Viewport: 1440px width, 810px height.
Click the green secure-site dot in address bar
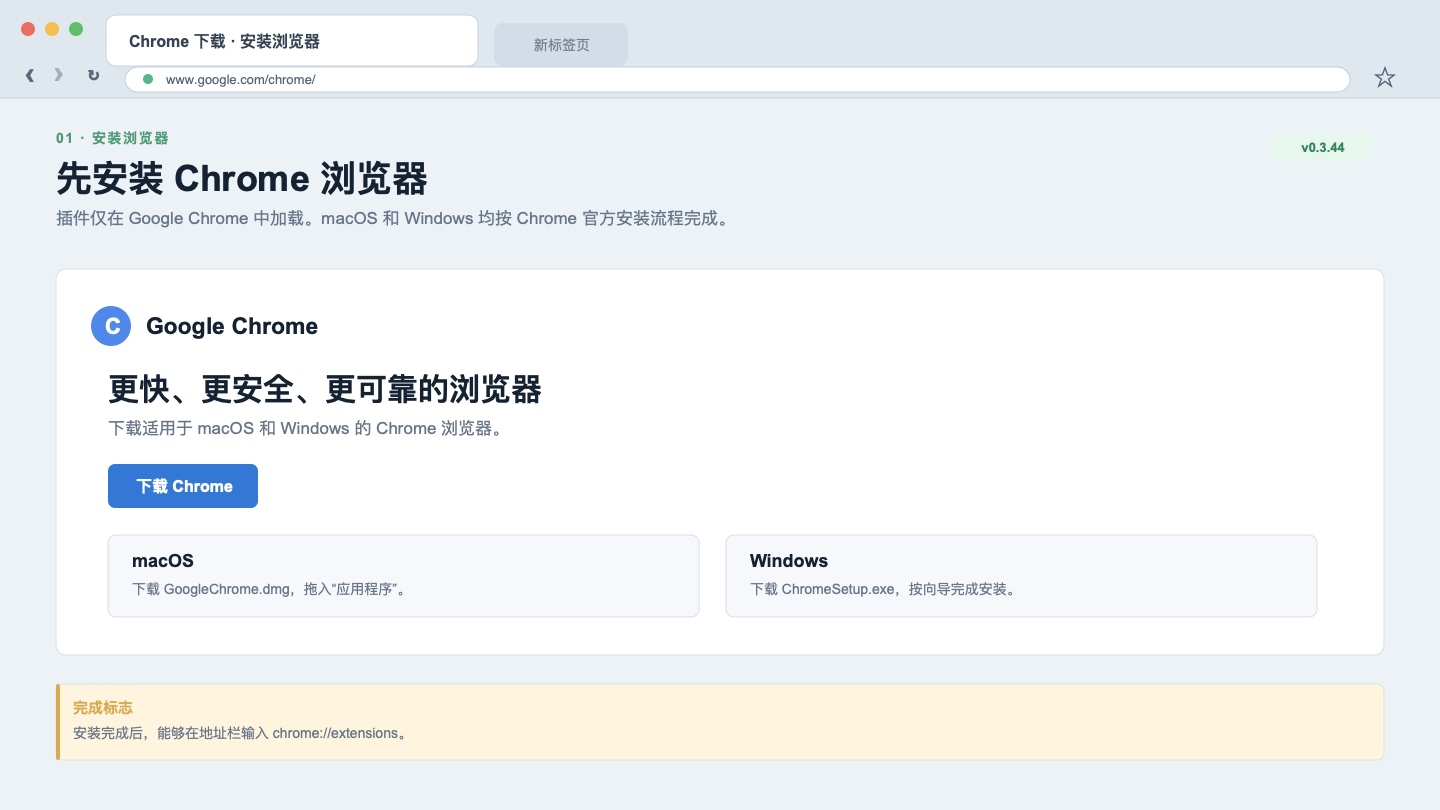[148, 79]
